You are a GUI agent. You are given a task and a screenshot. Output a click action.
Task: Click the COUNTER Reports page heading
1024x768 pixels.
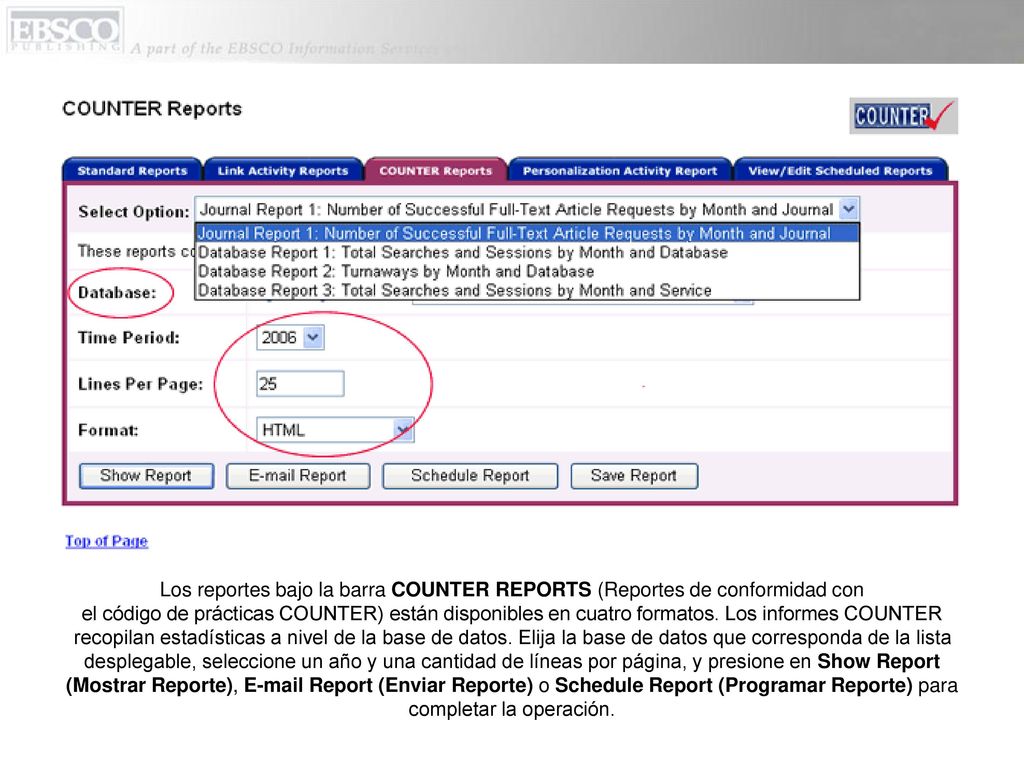pyautogui.click(x=152, y=108)
